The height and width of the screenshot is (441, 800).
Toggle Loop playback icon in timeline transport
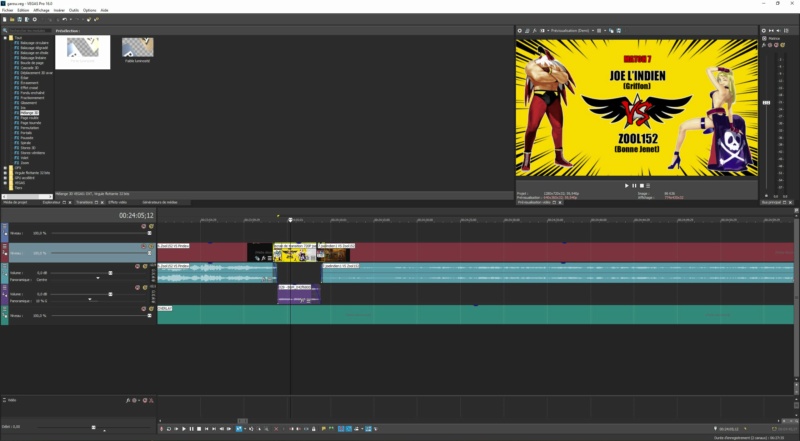pyautogui.click(x=169, y=429)
